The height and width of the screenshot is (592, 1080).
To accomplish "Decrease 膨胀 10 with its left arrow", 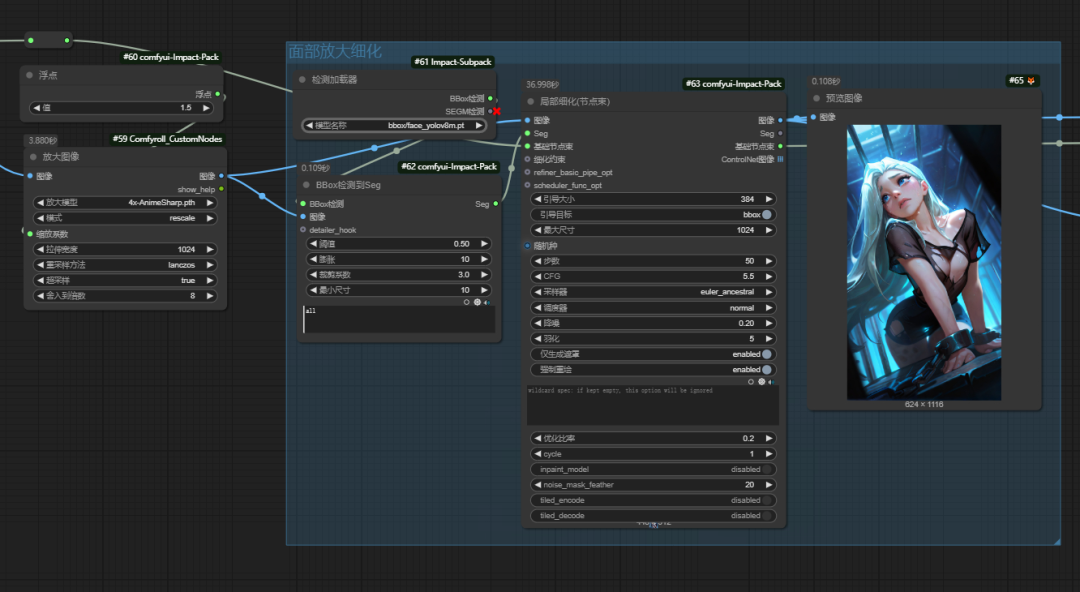I will [x=313, y=259].
